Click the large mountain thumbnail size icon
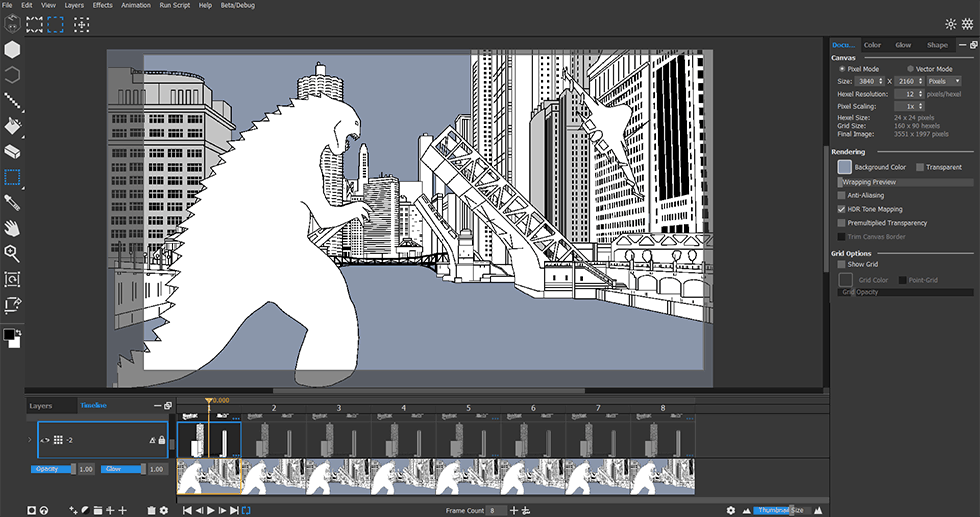This screenshot has width=980, height=517. pyautogui.click(x=818, y=511)
